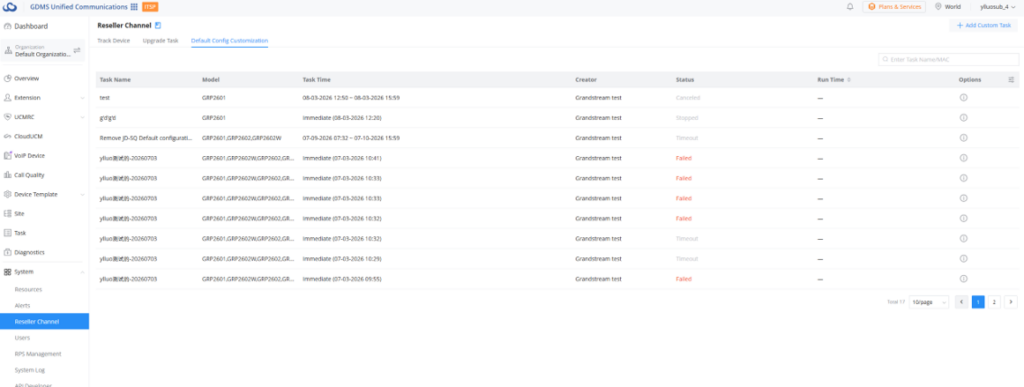Viewport: 1024px width, 387px height.
Task: Go to the next page arrow
Action: coord(1011,302)
